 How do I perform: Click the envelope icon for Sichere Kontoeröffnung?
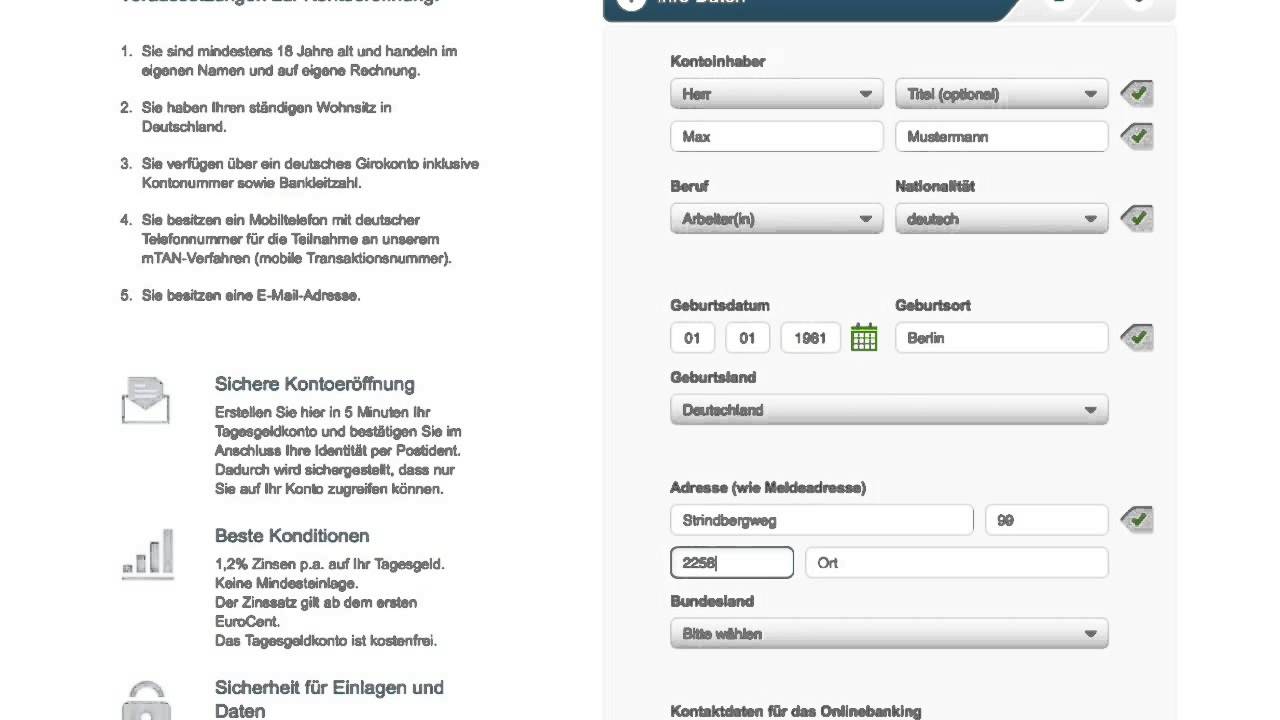click(x=146, y=400)
